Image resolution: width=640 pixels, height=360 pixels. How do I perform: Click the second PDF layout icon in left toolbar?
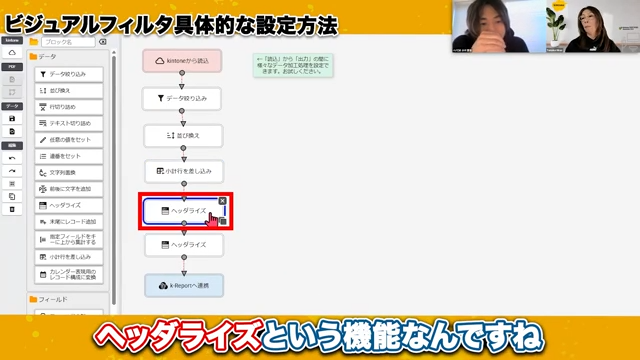12,92
